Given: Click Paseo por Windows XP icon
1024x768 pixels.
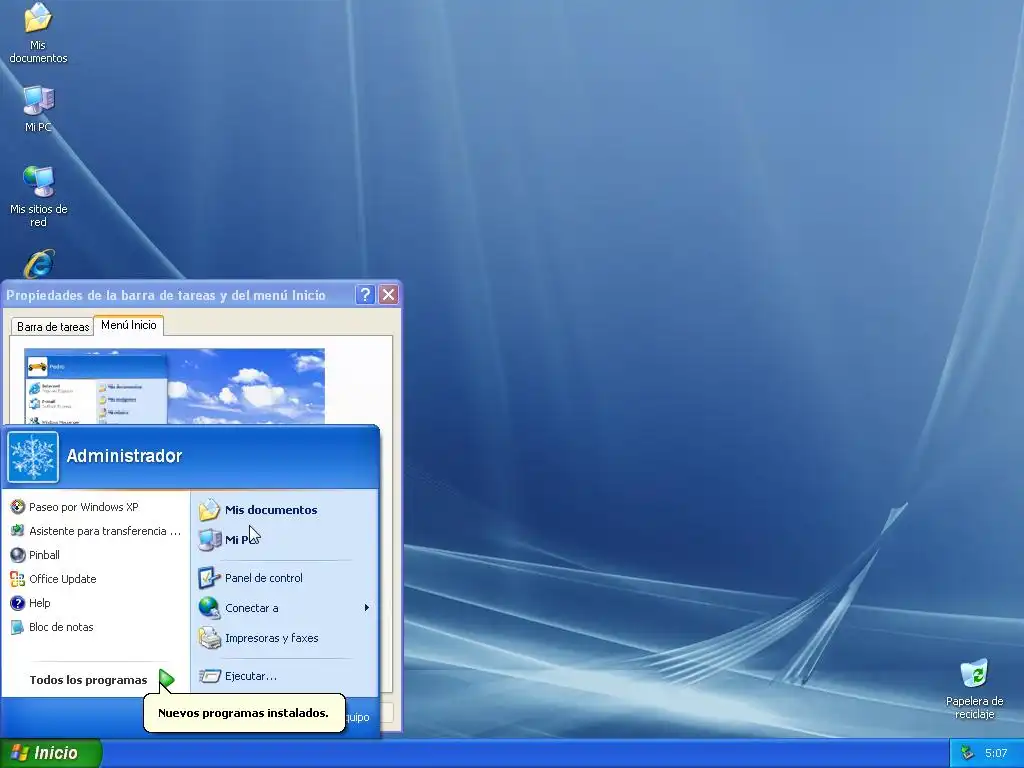Looking at the screenshot, I should (18, 507).
